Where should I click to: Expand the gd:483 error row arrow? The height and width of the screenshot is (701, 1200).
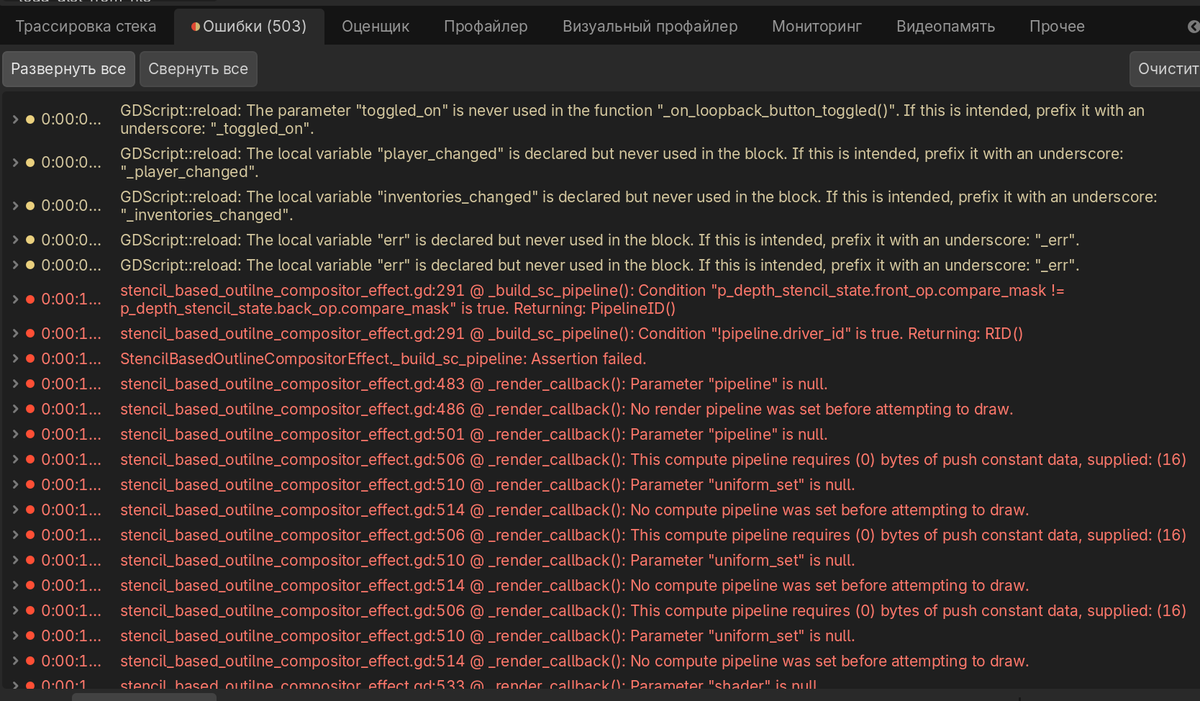(14, 383)
